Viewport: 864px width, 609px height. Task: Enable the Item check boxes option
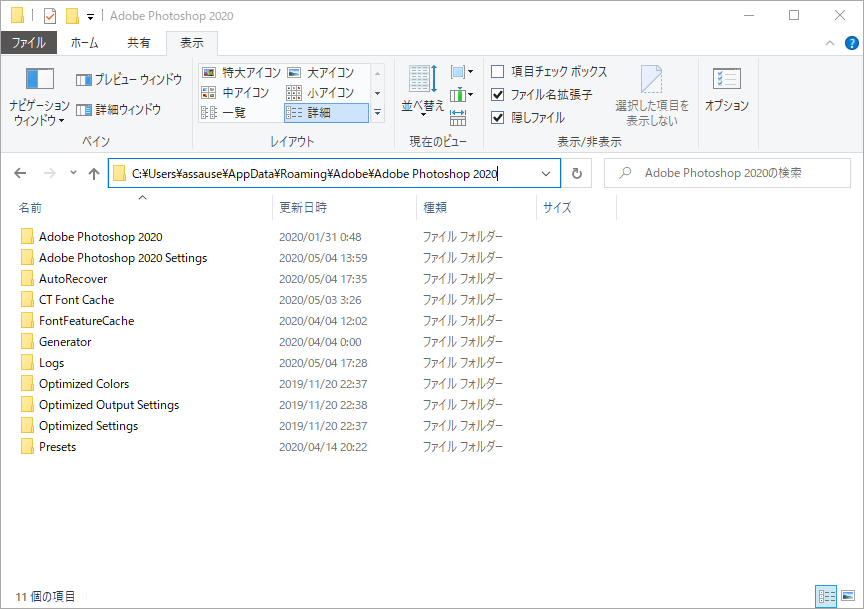pos(549,72)
